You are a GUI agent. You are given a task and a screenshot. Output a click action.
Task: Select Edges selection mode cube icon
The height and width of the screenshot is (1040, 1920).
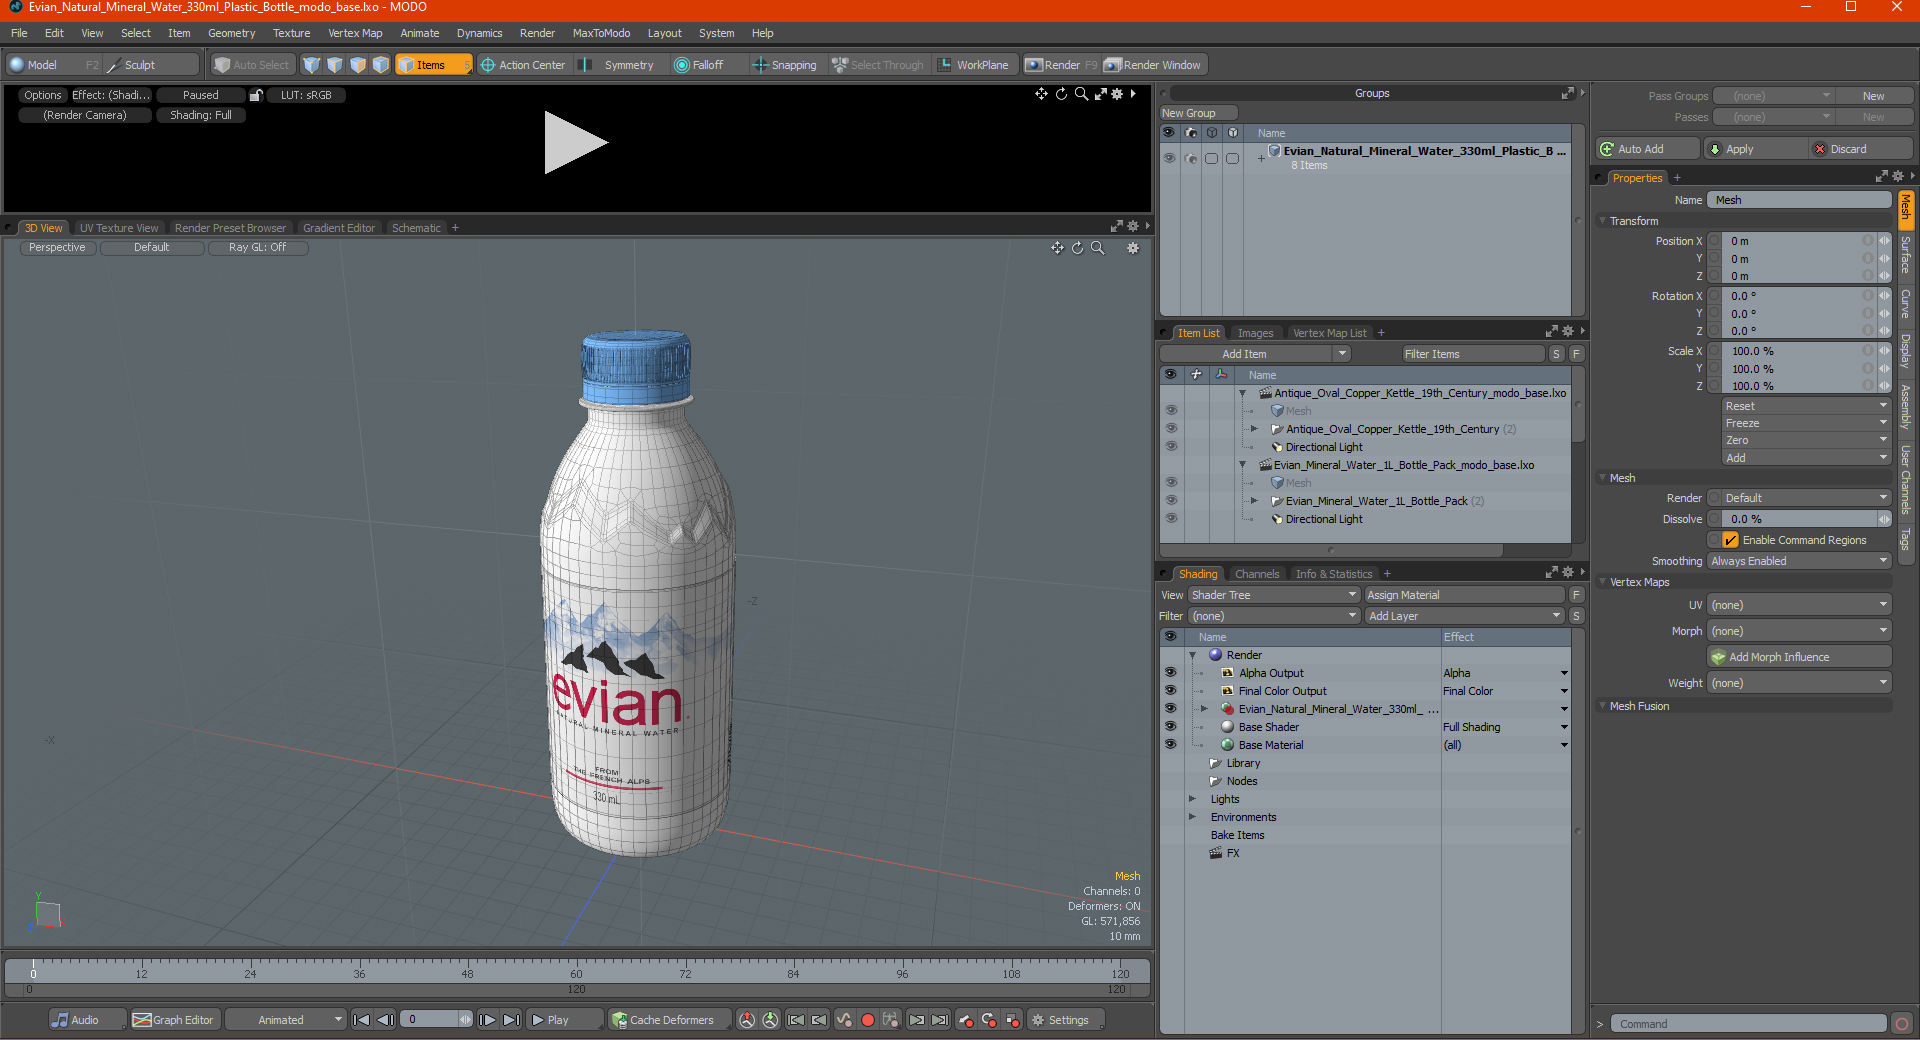335,65
